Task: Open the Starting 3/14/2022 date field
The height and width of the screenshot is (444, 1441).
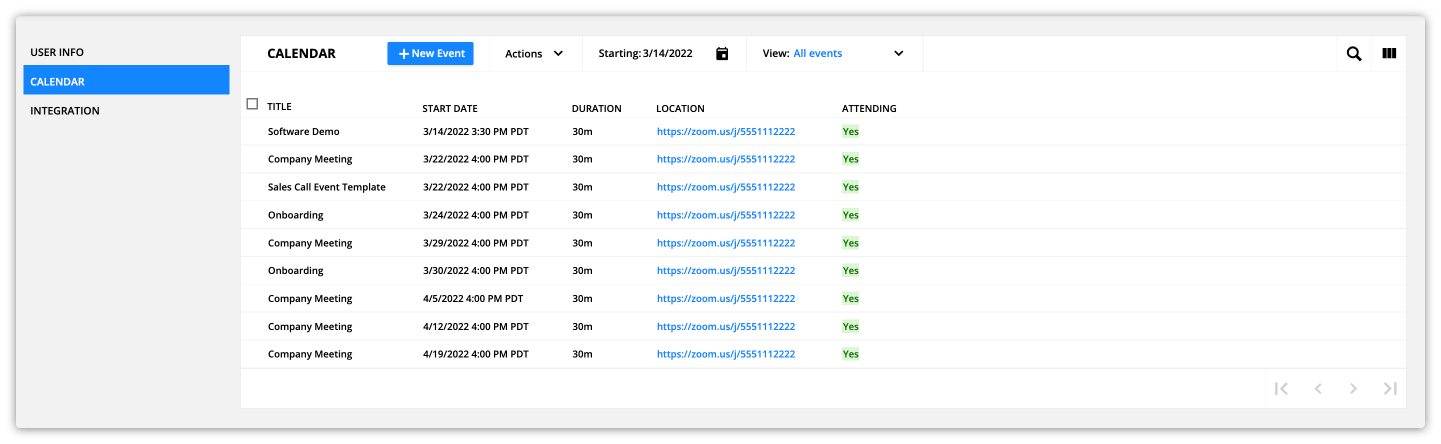Action: pyautogui.click(x=664, y=54)
